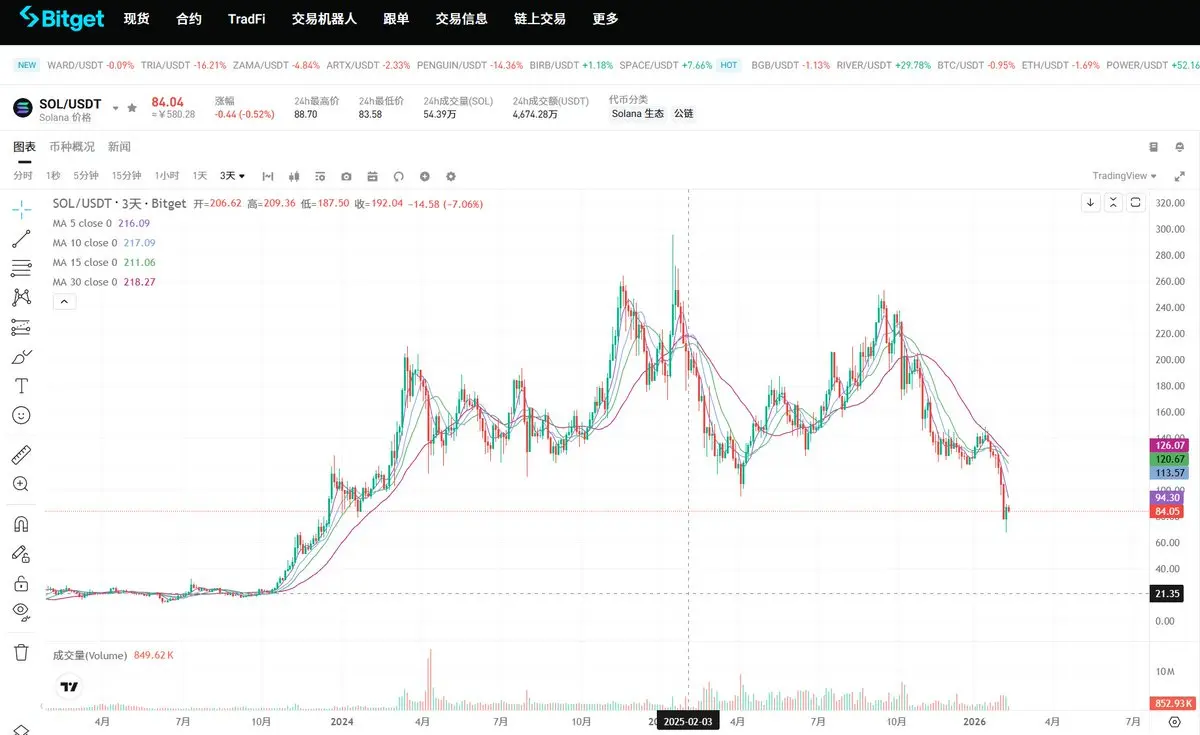Open the 交易信息 menu
The image size is (1200, 735).
pyautogui.click(x=462, y=19)
